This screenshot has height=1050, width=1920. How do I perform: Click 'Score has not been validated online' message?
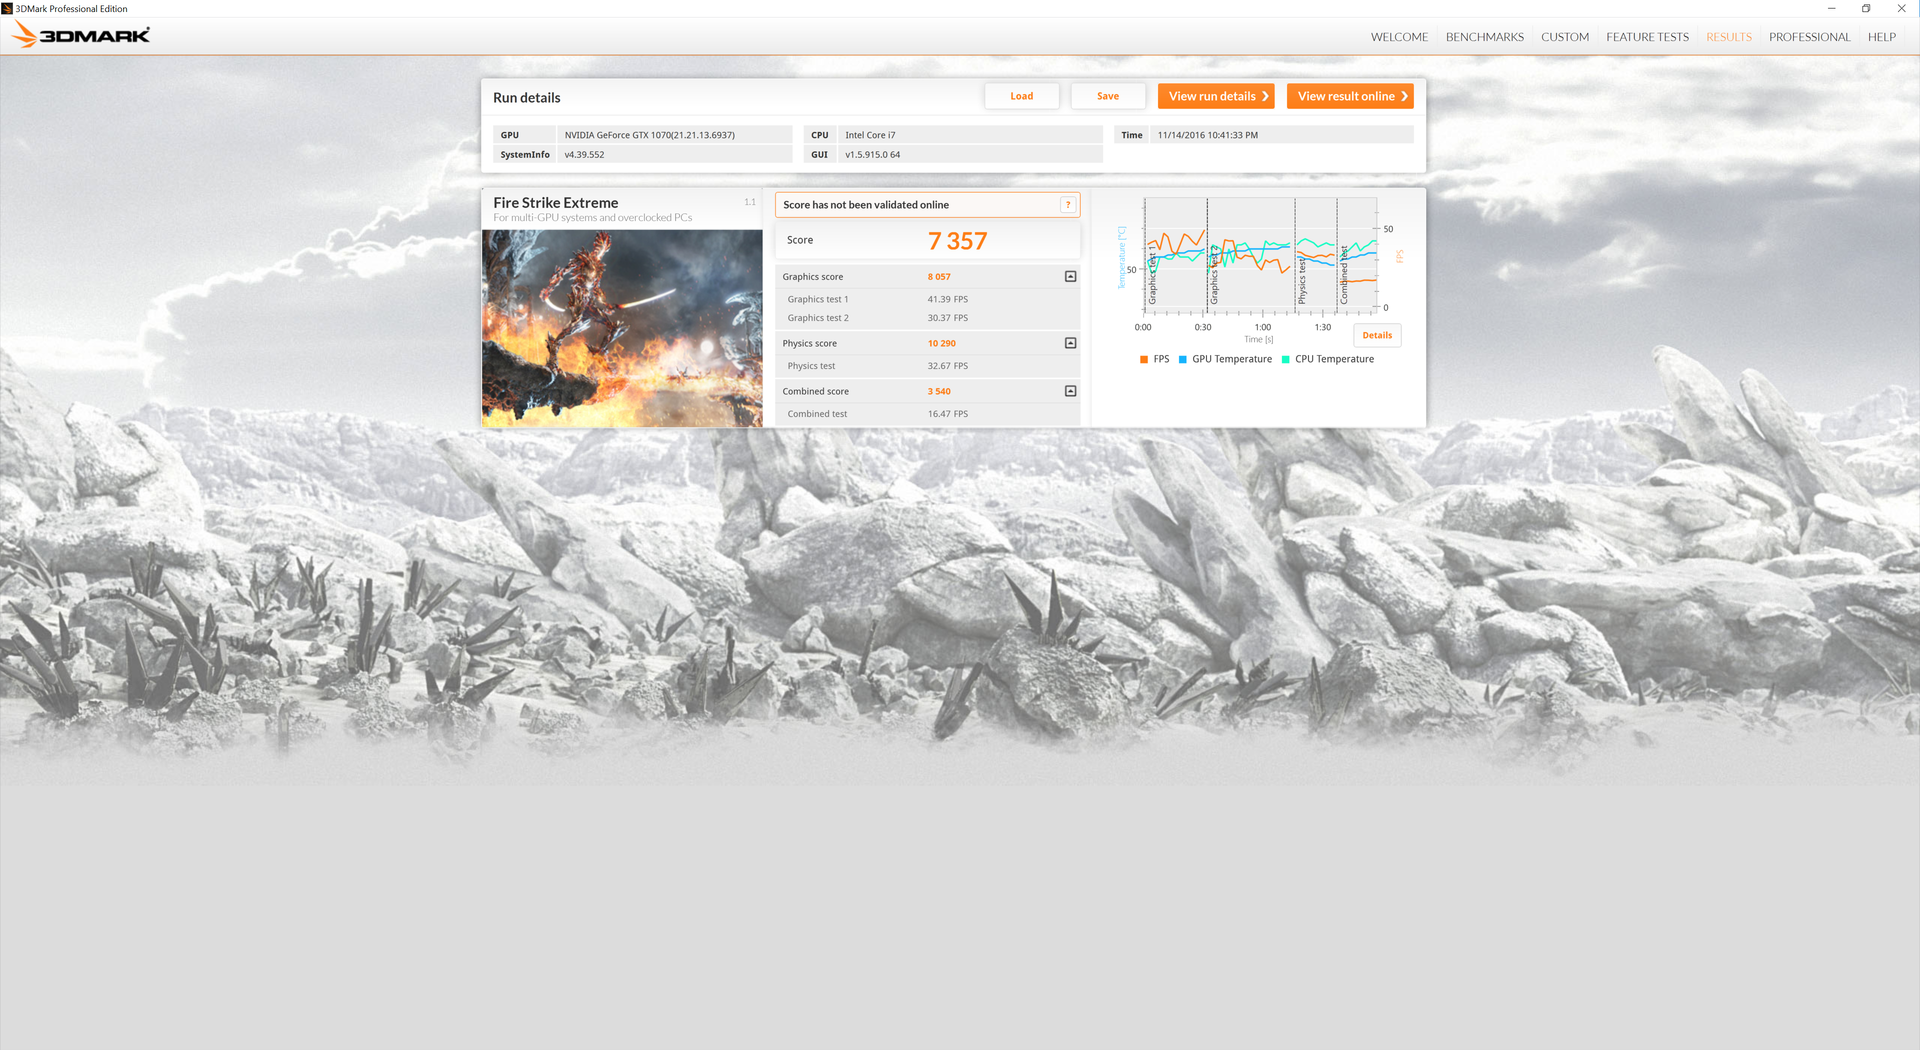(x=866, y=205)
